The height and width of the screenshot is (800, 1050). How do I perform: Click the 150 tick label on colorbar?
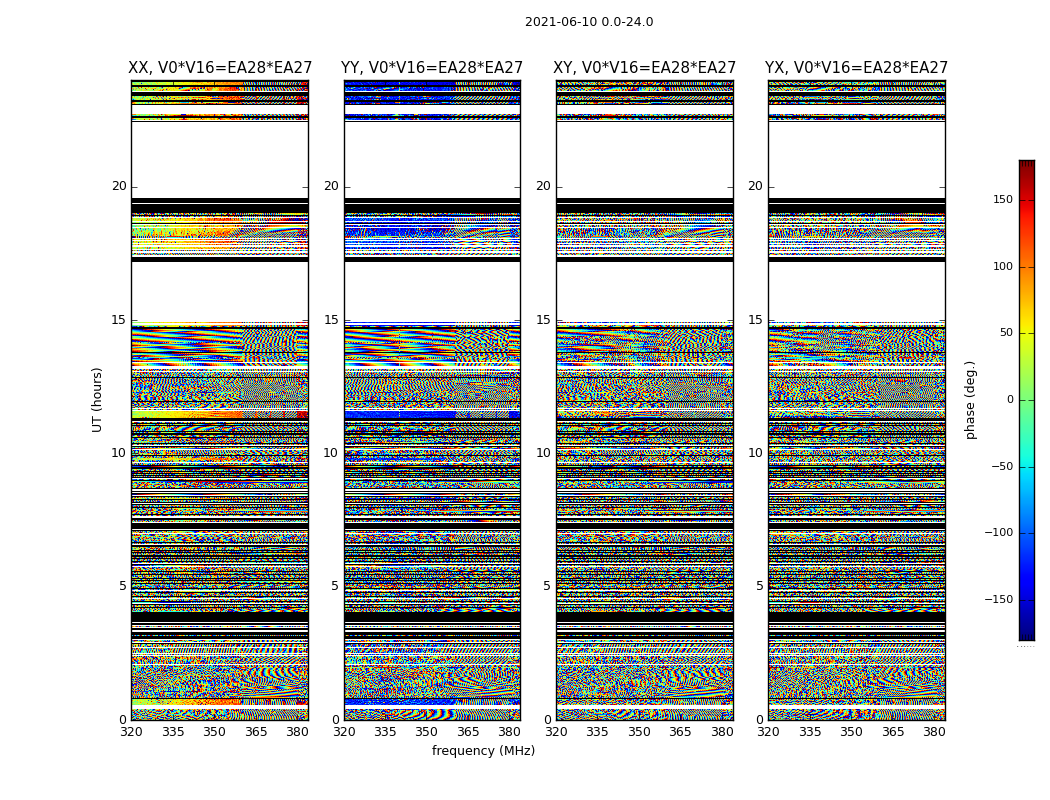[x=1003, y=199]
